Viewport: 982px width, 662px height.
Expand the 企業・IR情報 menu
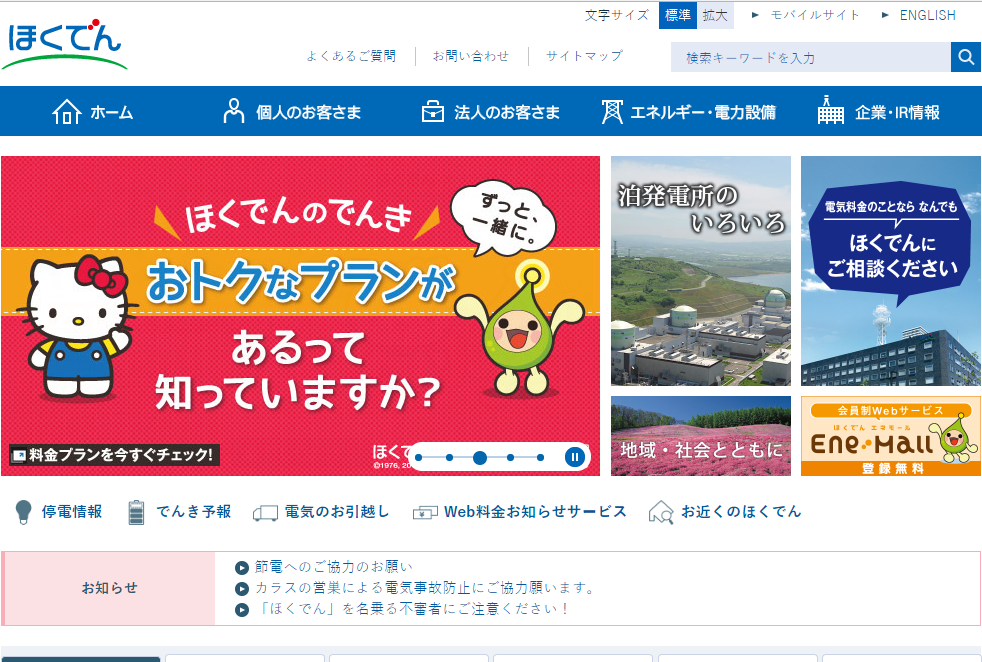pyautogui.click(x=879, y=112)
